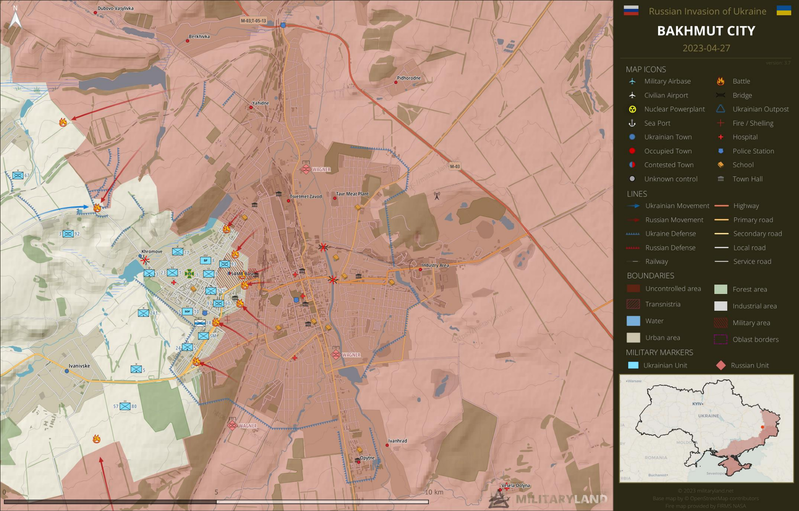Screen dimensions: 799x511
Task: Click the School legend icon
Action: point(721,165)
